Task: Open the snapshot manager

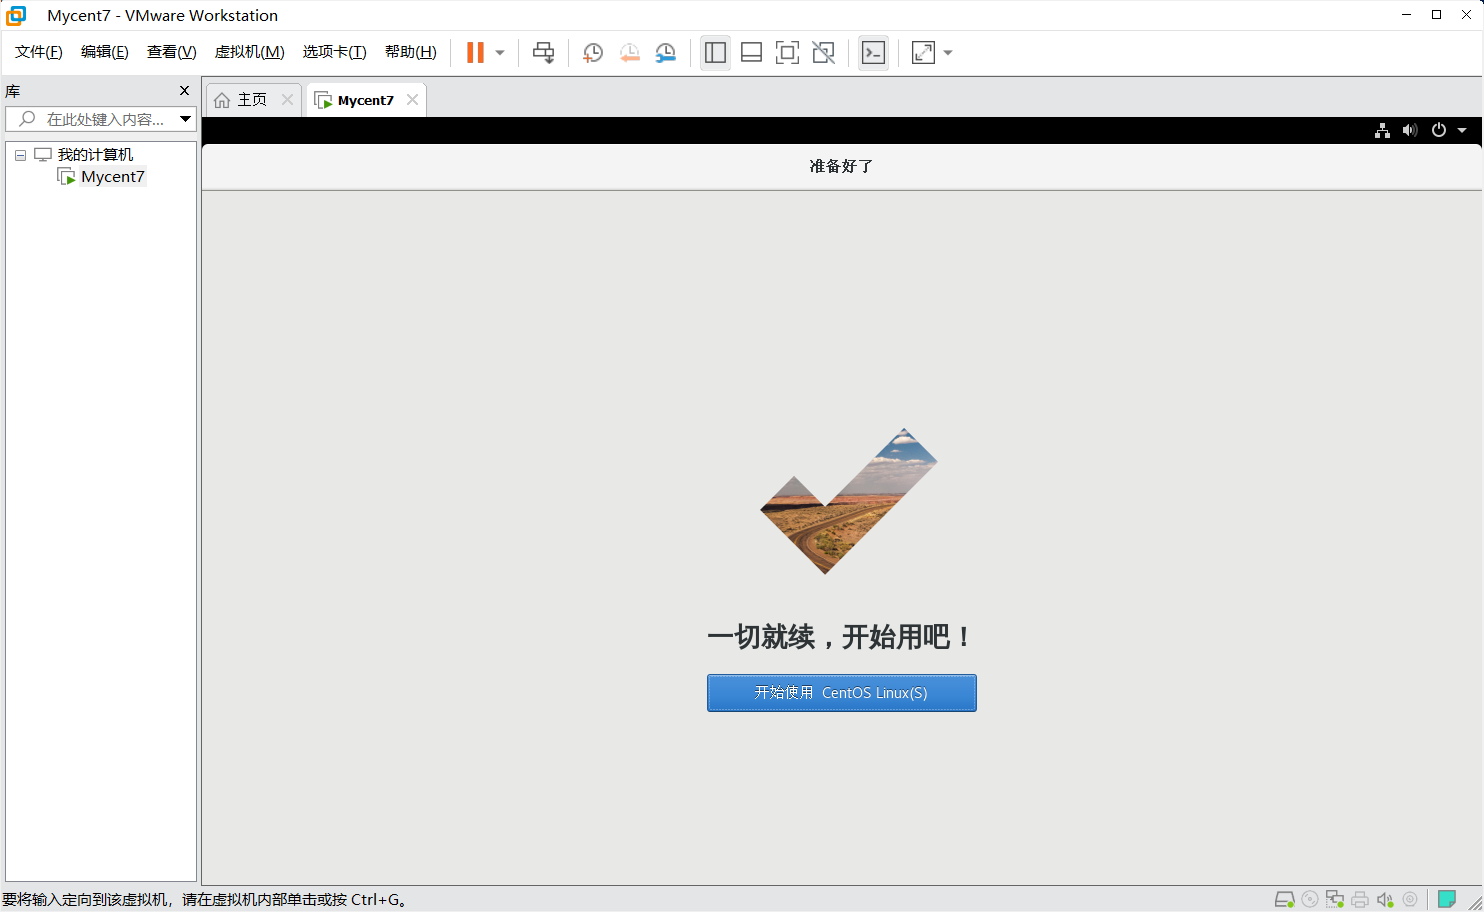Action: pos(666,52)
